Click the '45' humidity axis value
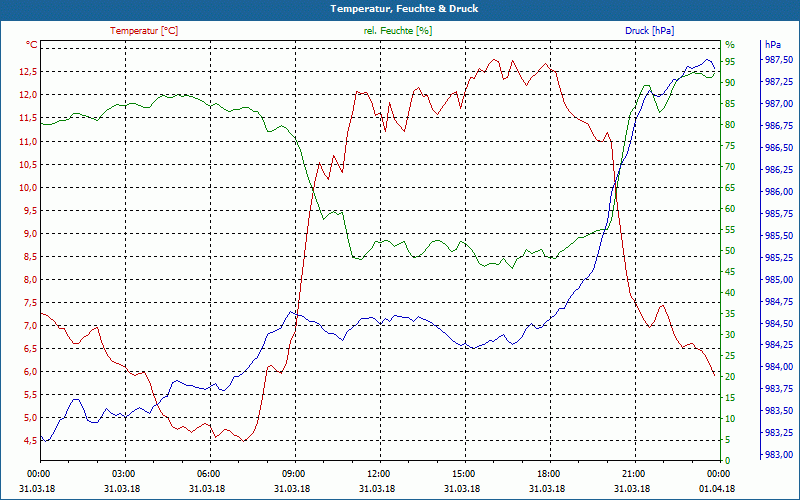The height and width of the screenshot is (500, 800). coord(730,272)
